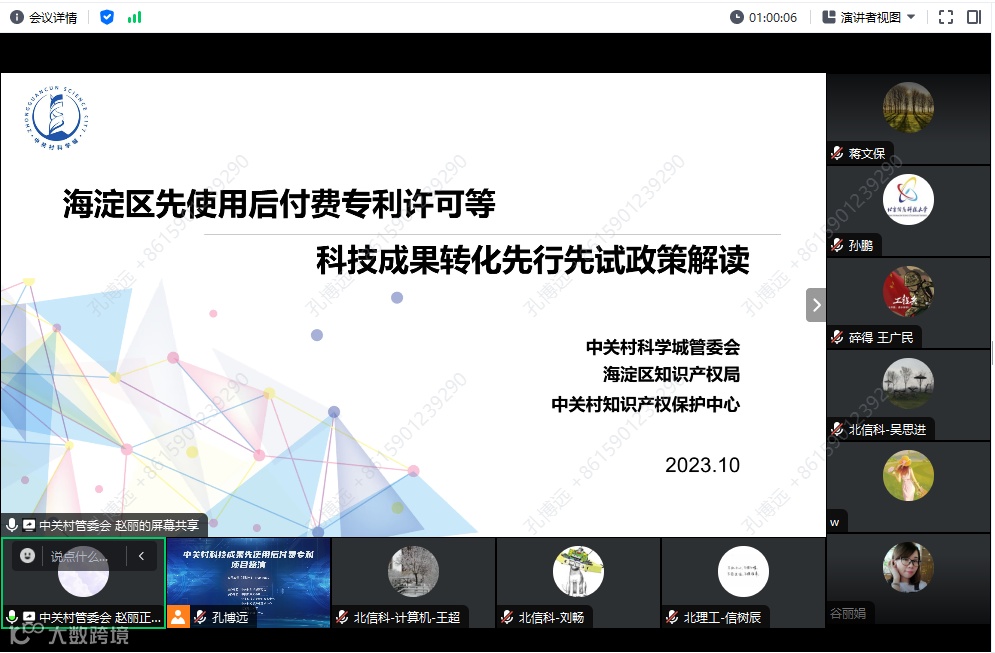Click microphone icon on 赵丽 speaker tile
Screen dimensions: 995x653
pyautogui.click(x=11, y=617)
